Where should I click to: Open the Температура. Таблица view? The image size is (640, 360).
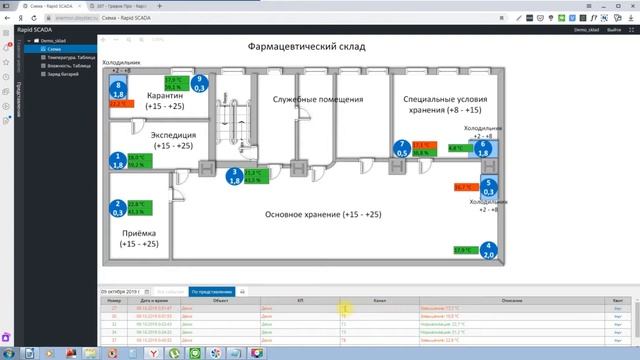tap(71, 58)
